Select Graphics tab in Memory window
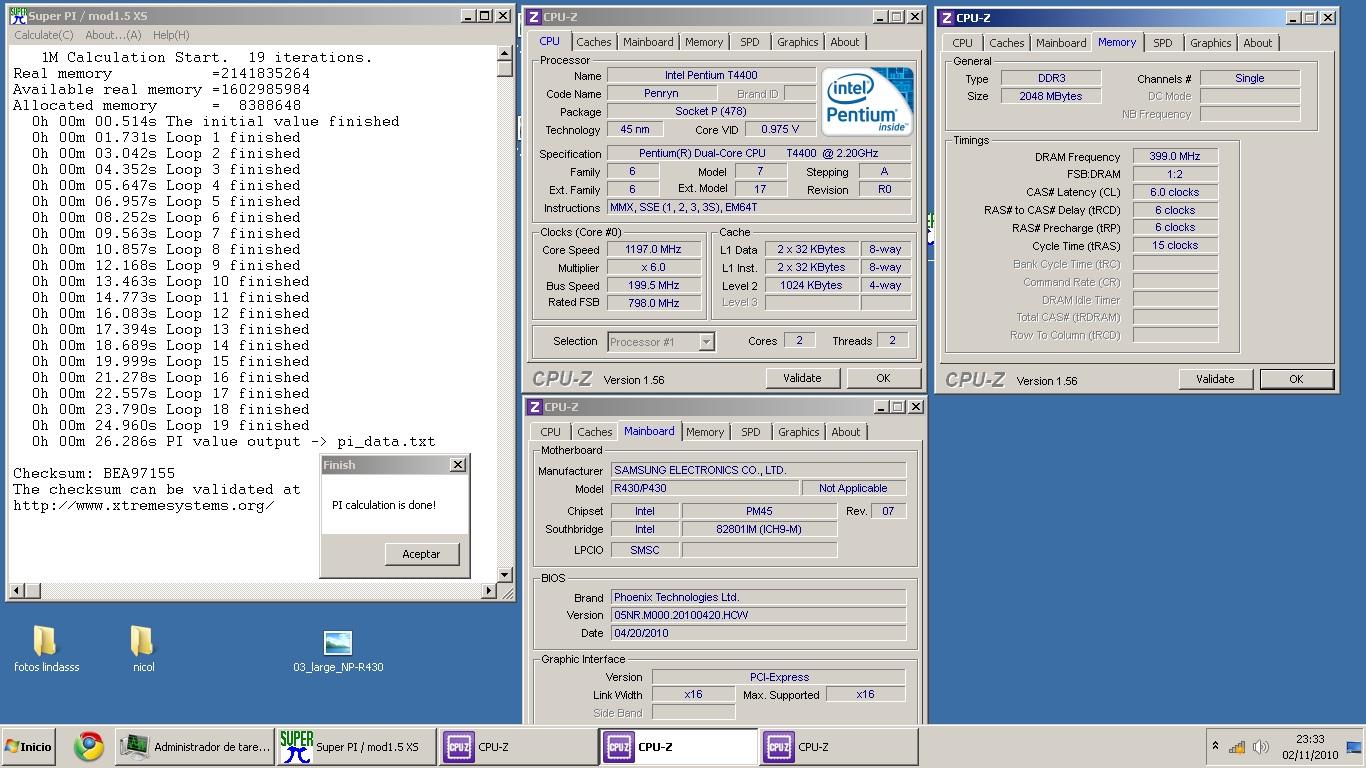 coord(1210,43)
